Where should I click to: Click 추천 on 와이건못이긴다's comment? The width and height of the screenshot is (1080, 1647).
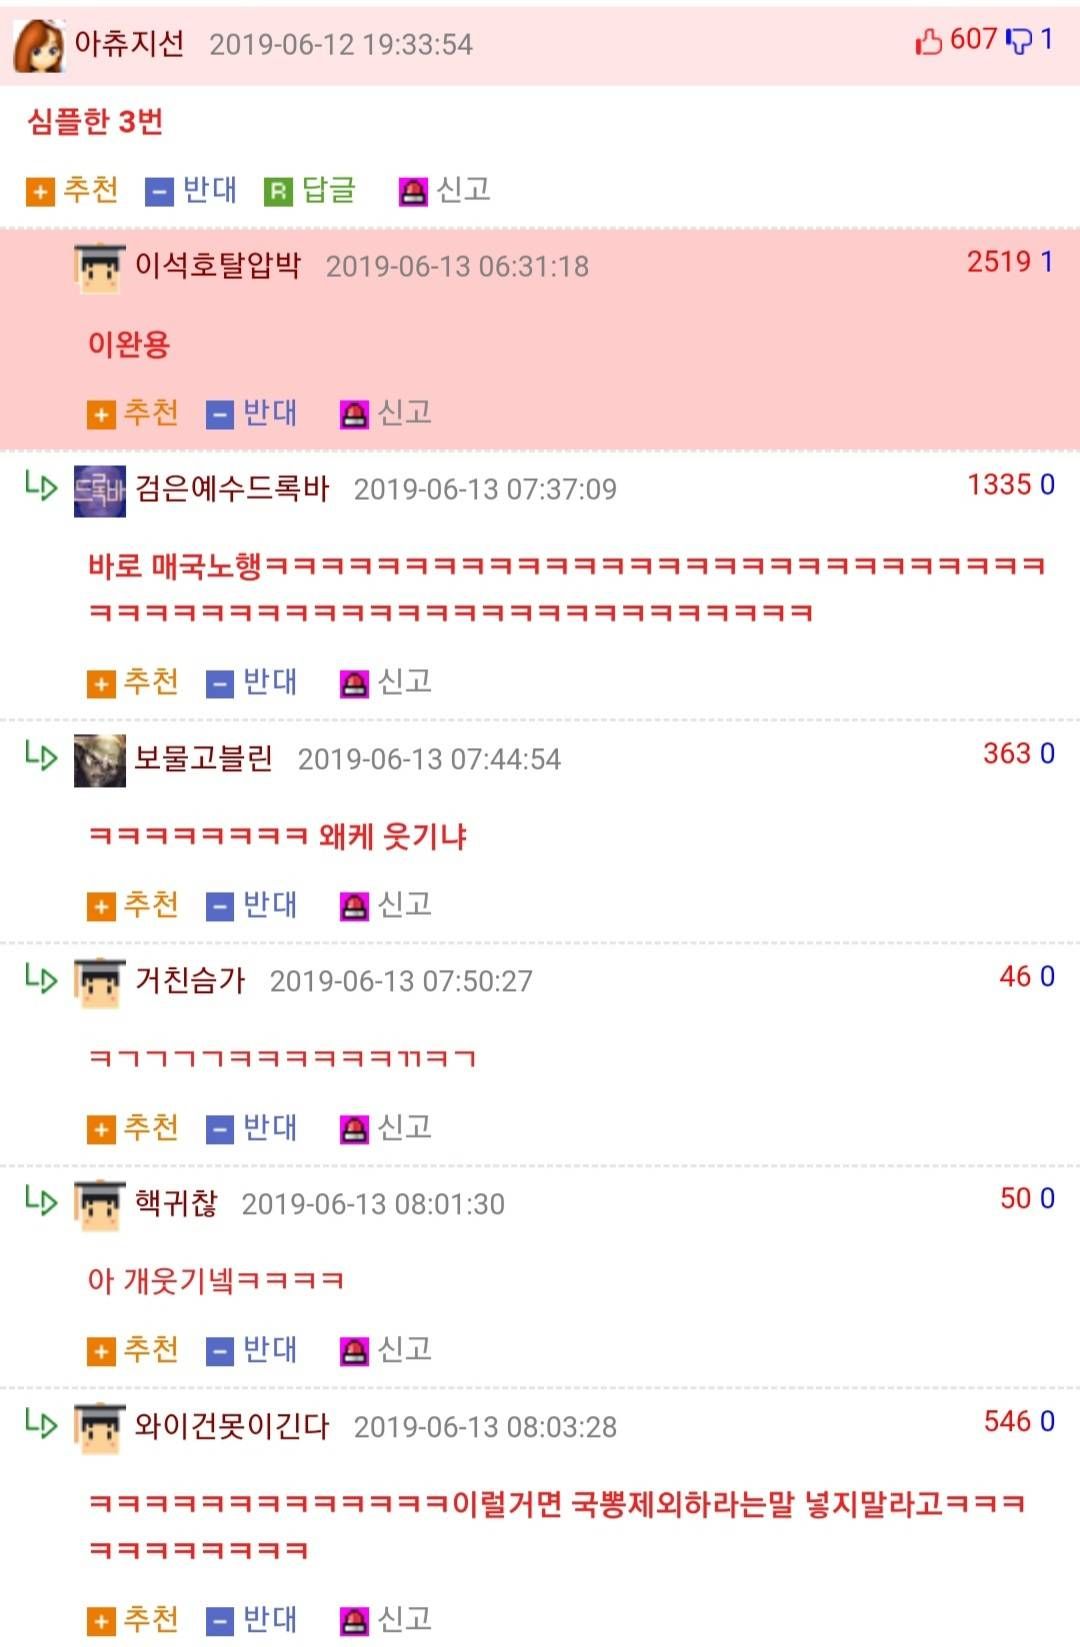(x=133, y=1619)
